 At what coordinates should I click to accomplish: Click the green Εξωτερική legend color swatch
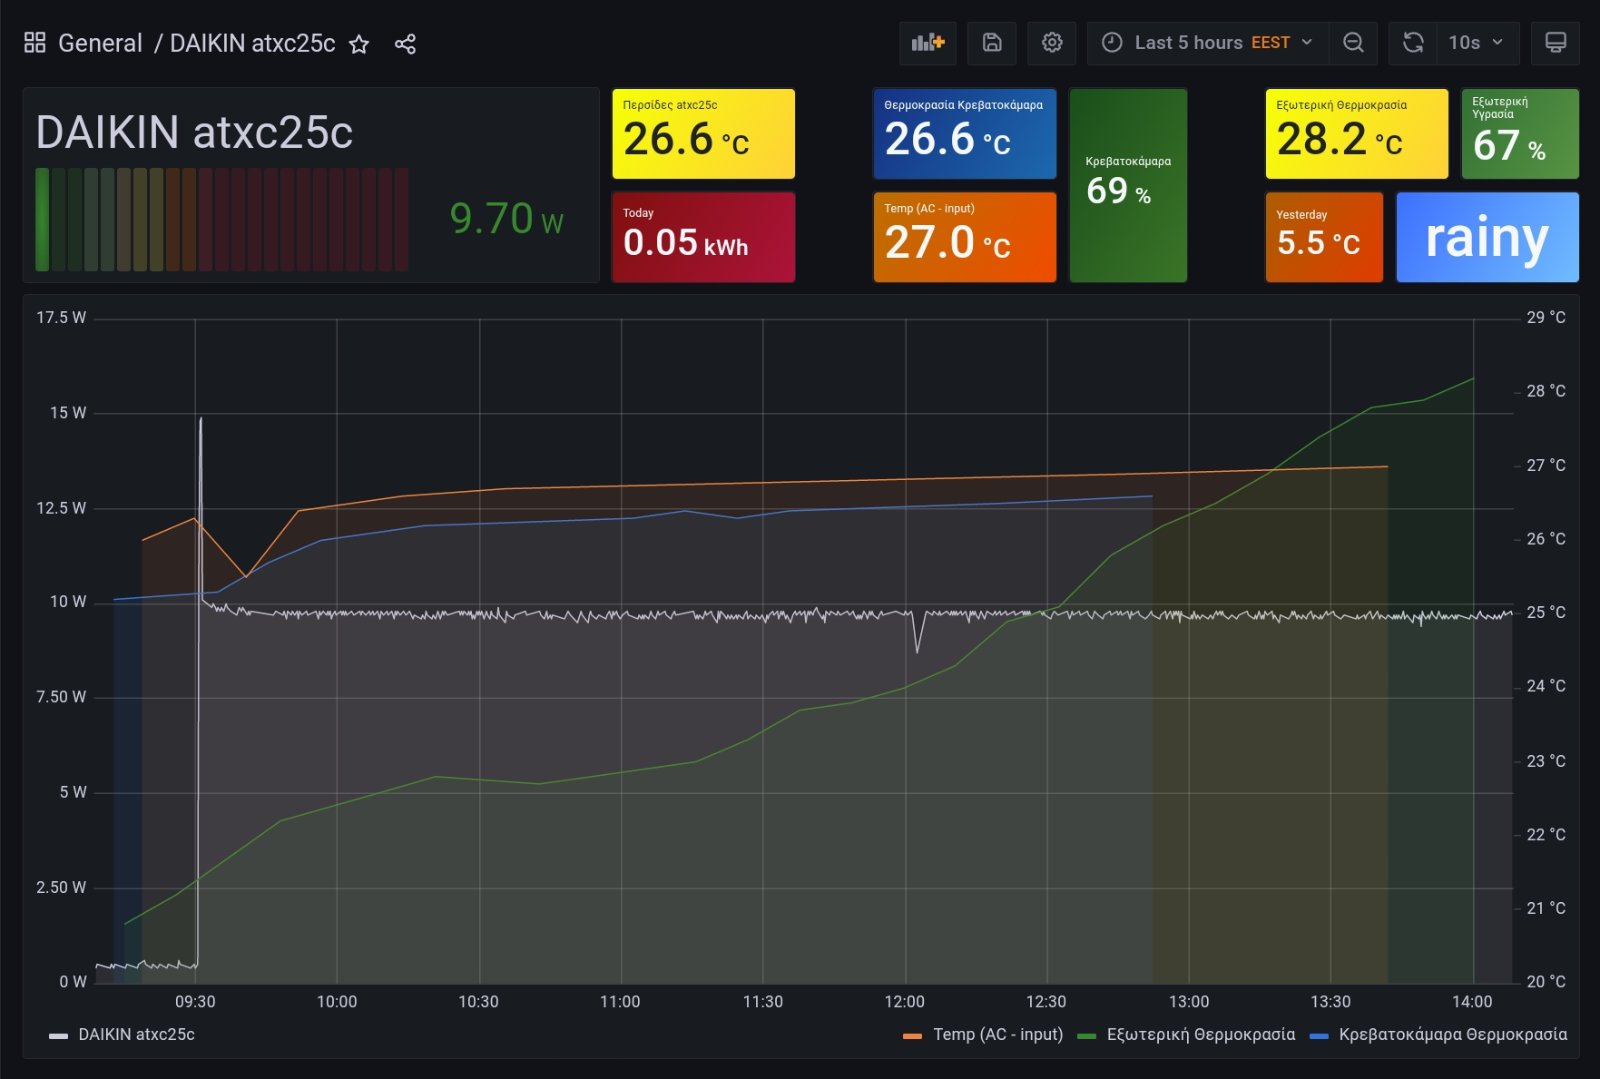click(1087, 1036)
